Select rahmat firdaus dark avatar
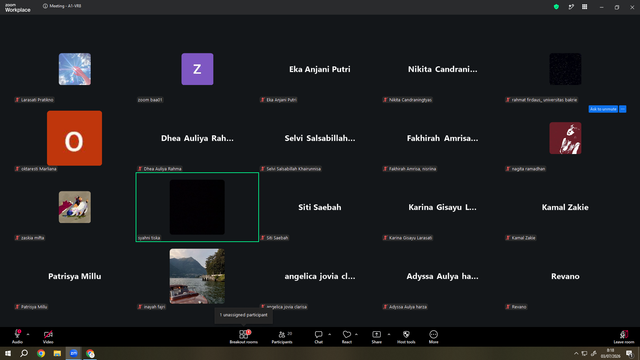640x360 pixels. click(565, 69)
